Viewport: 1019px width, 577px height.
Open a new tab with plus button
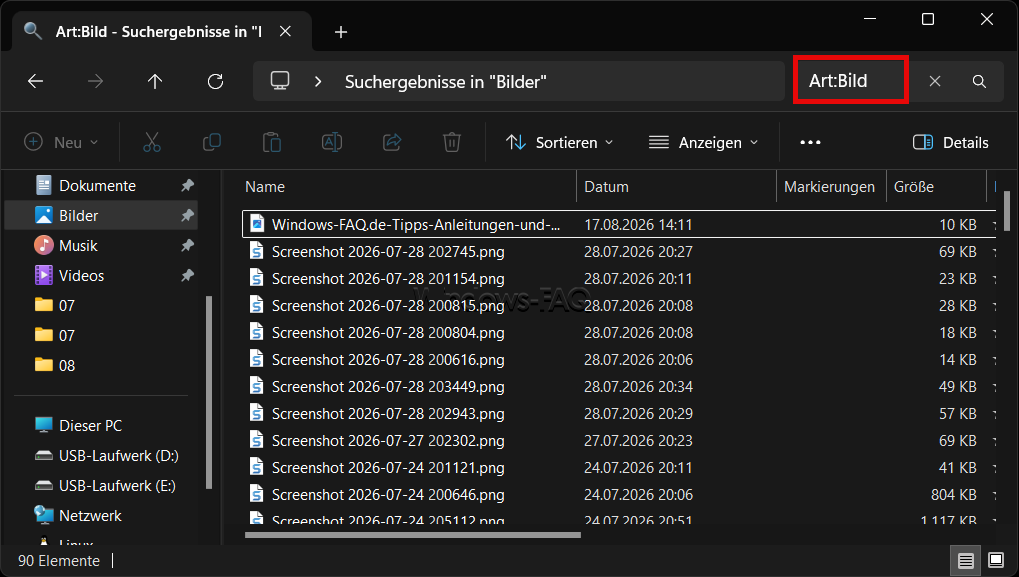coord(341,32)
